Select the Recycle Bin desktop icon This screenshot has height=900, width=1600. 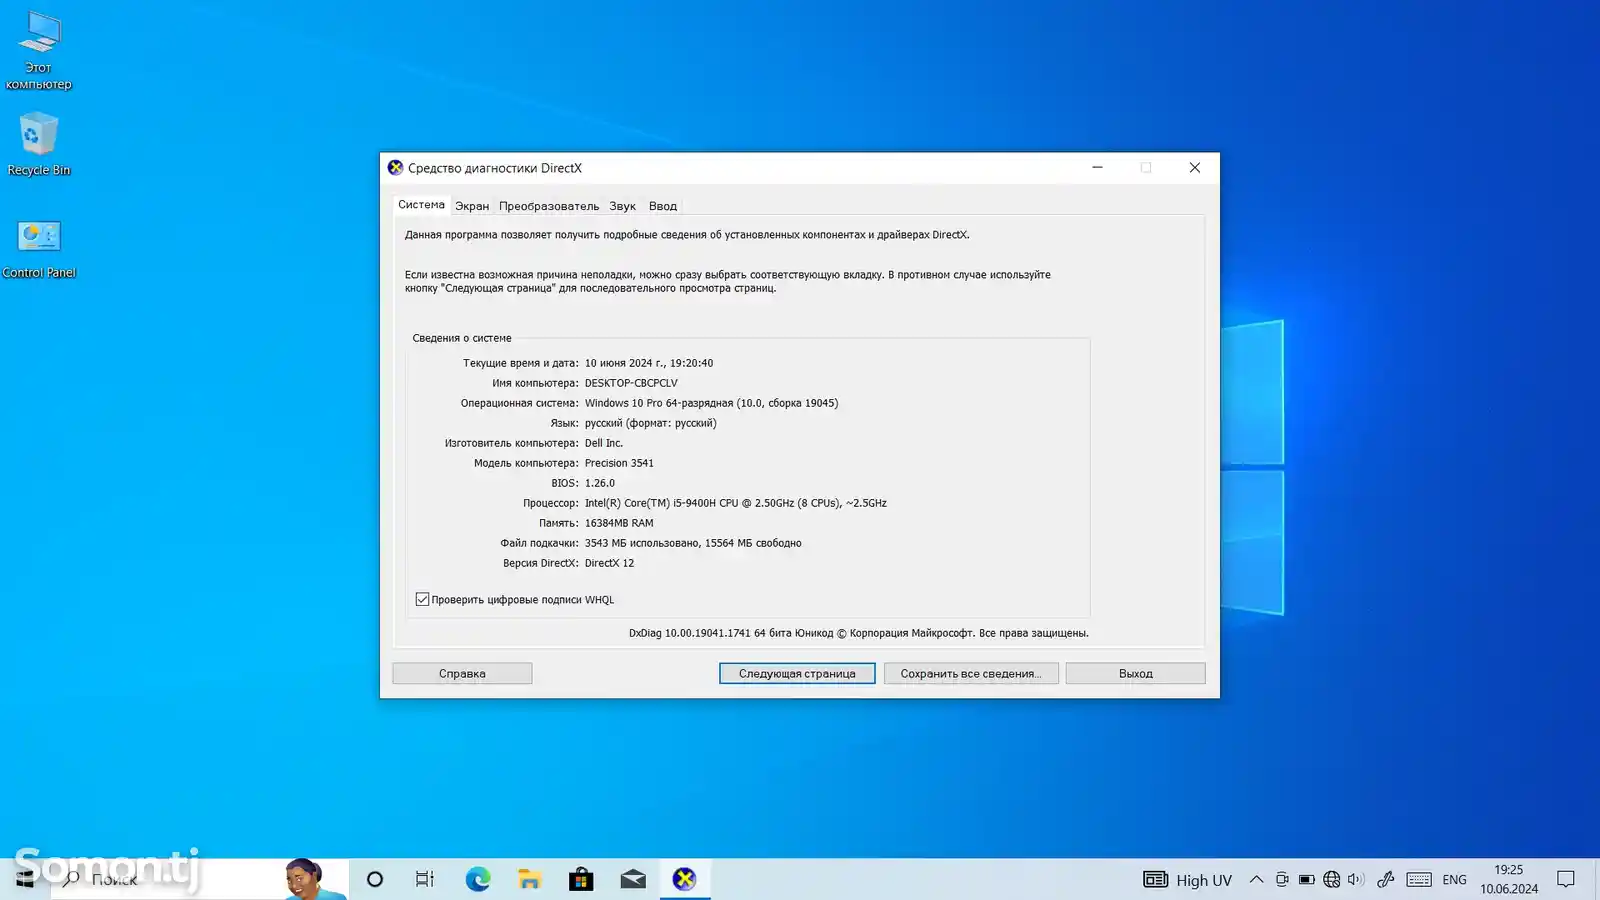(x=38, y=144)
